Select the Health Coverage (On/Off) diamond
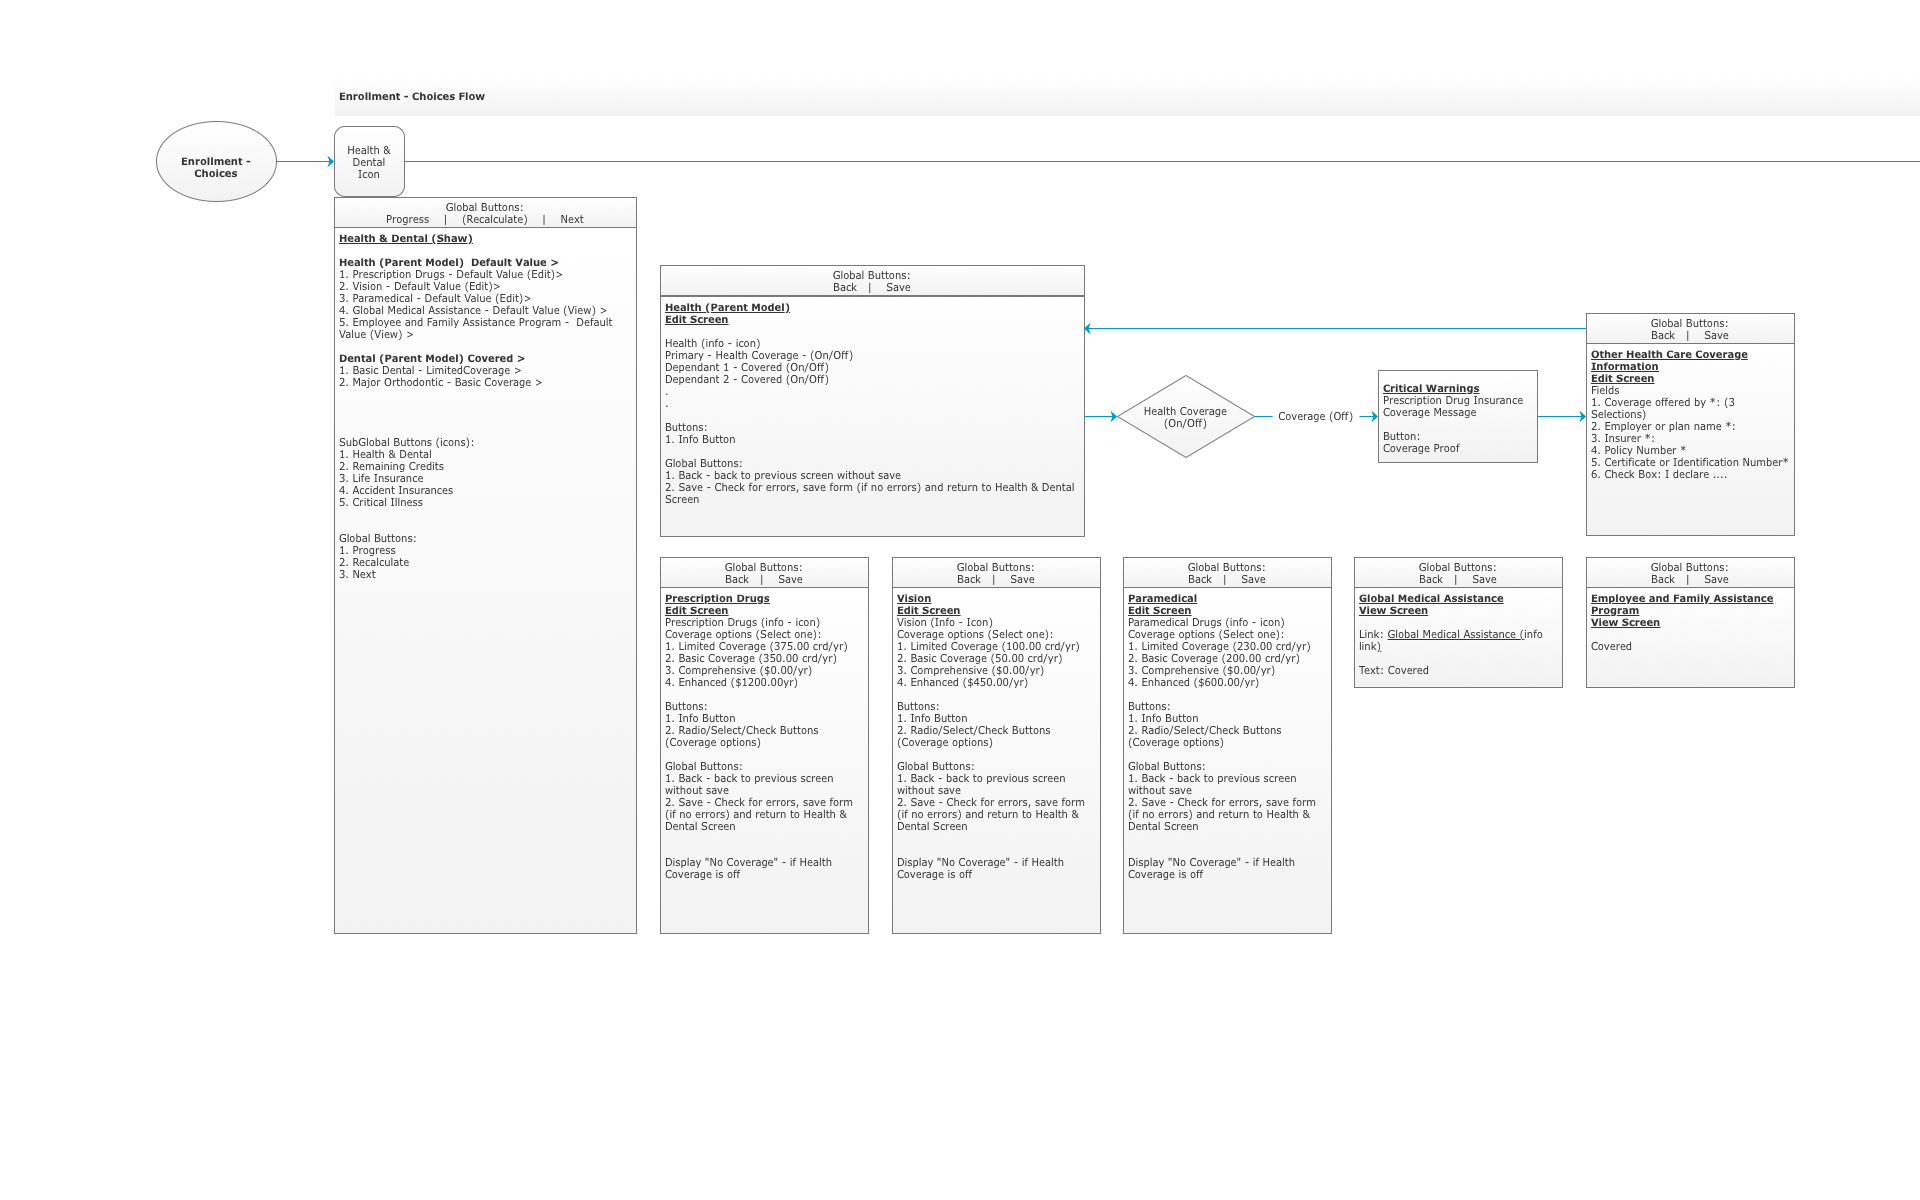Screen dimensions: 1920x1200 point(1185,417)
